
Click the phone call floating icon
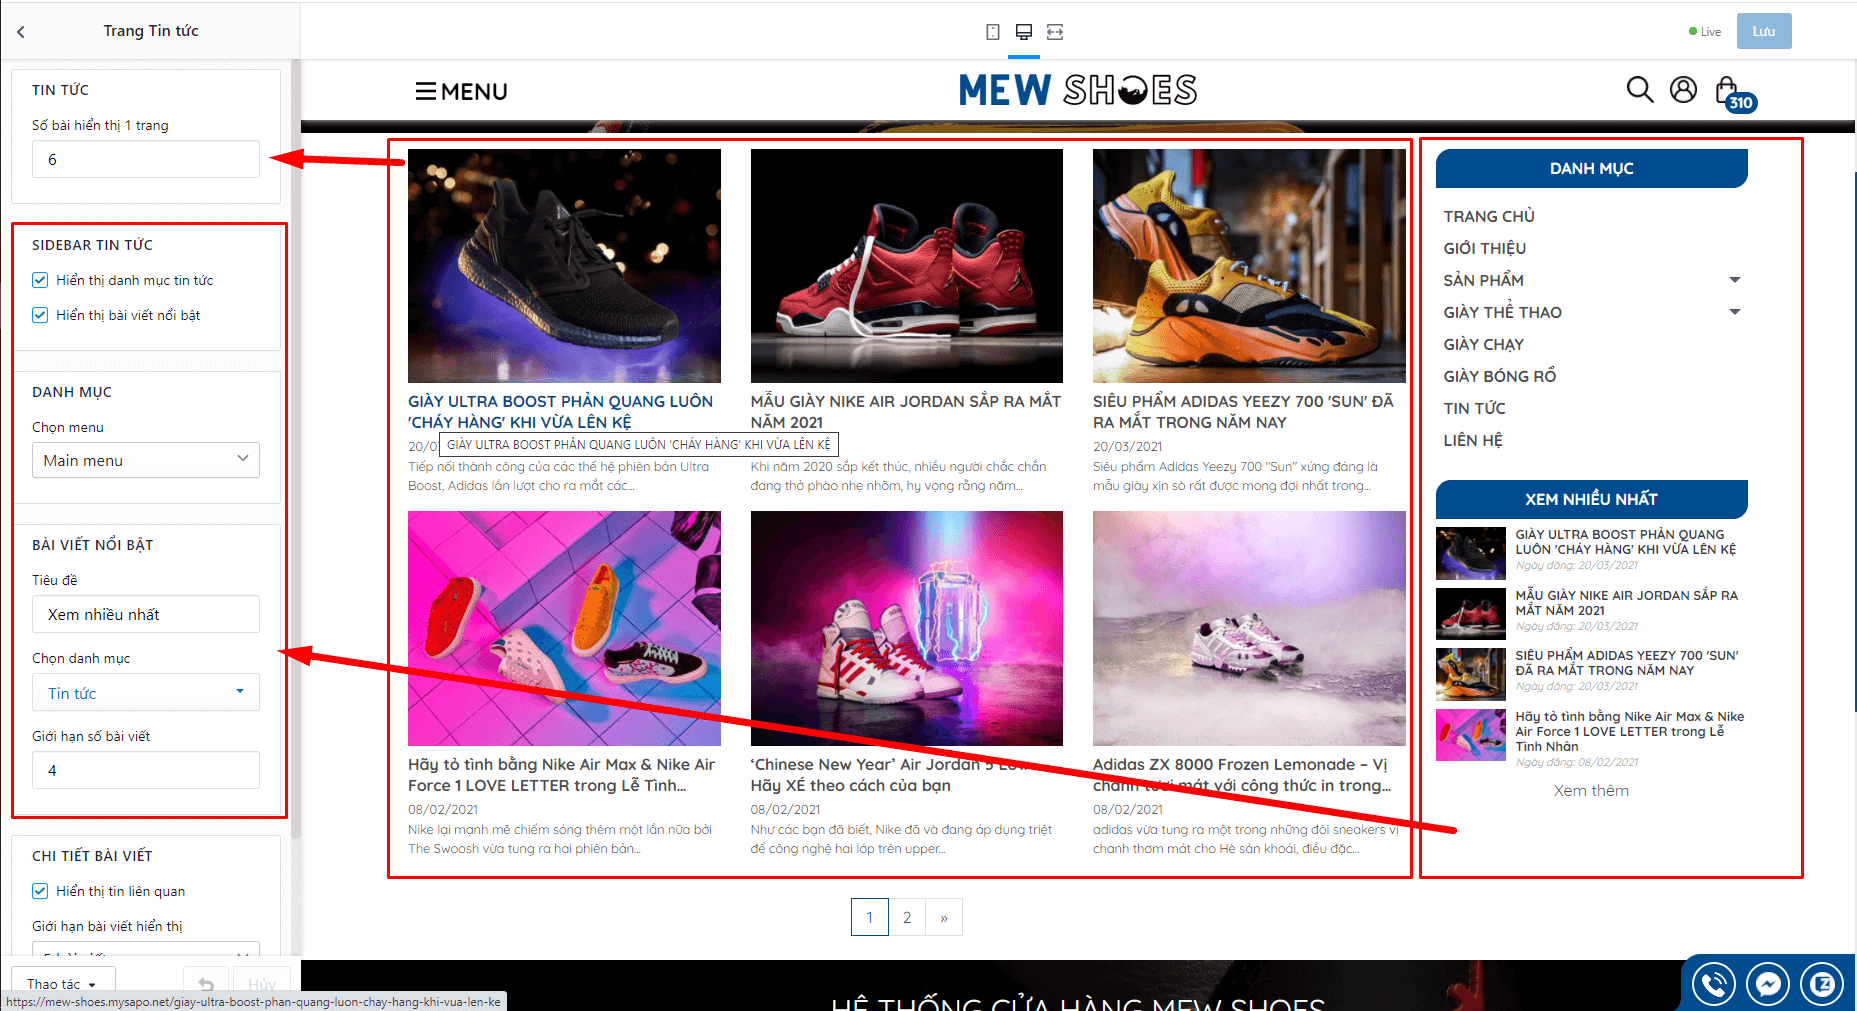tap(1713, 985)
